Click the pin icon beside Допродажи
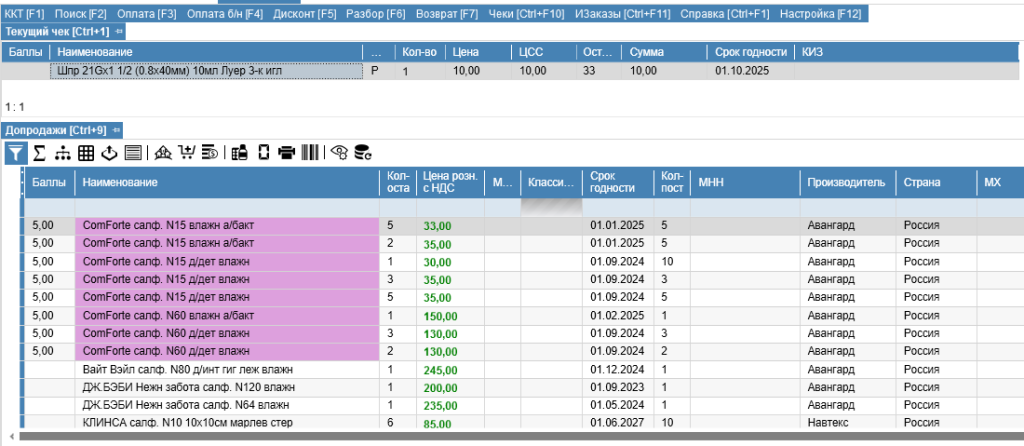 115,130
